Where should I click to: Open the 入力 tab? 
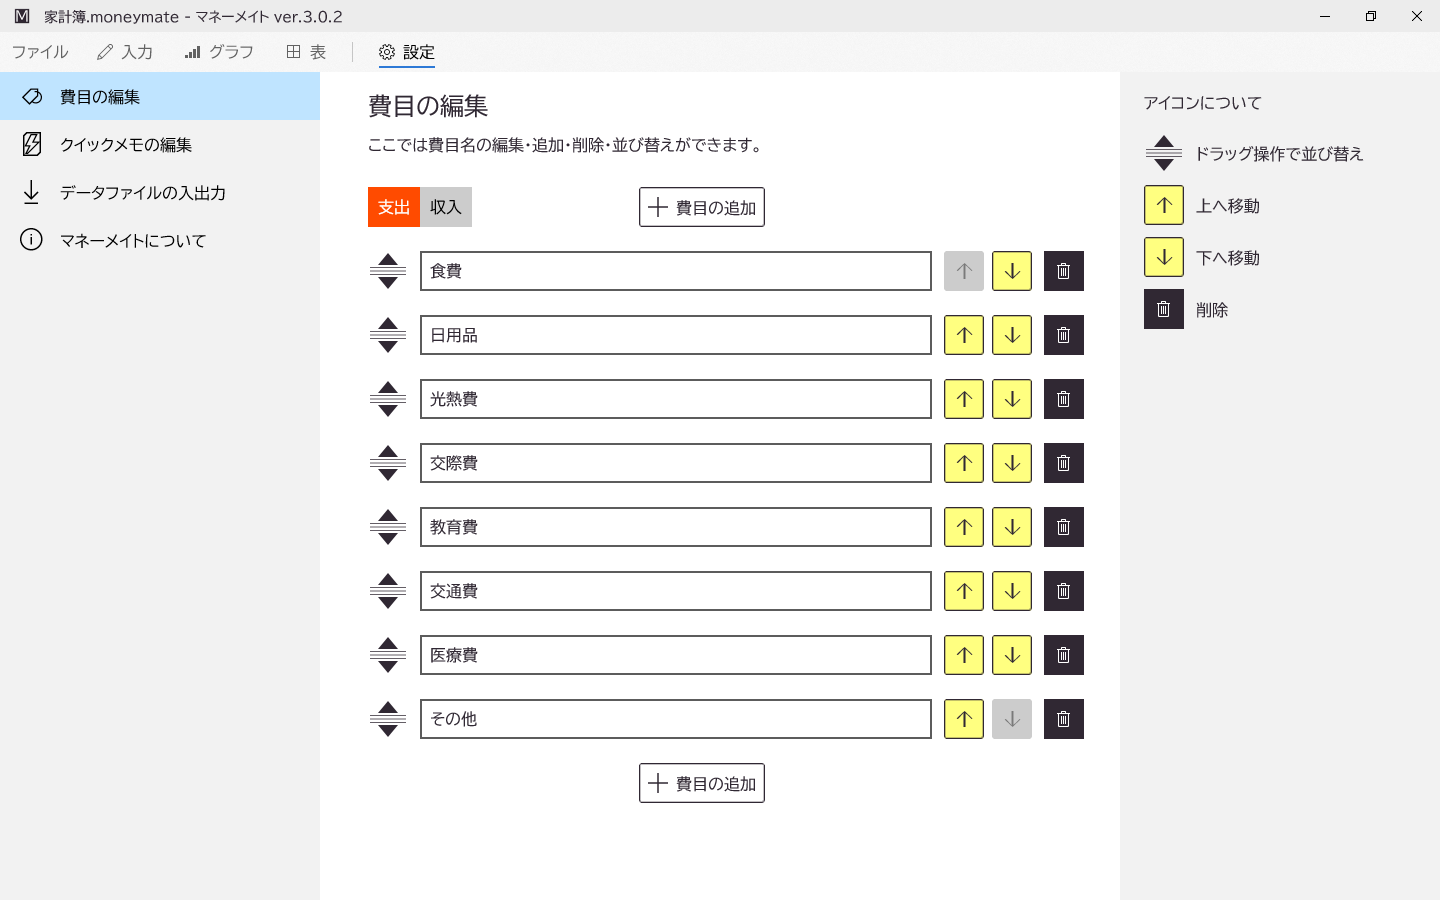pos(125,52)
